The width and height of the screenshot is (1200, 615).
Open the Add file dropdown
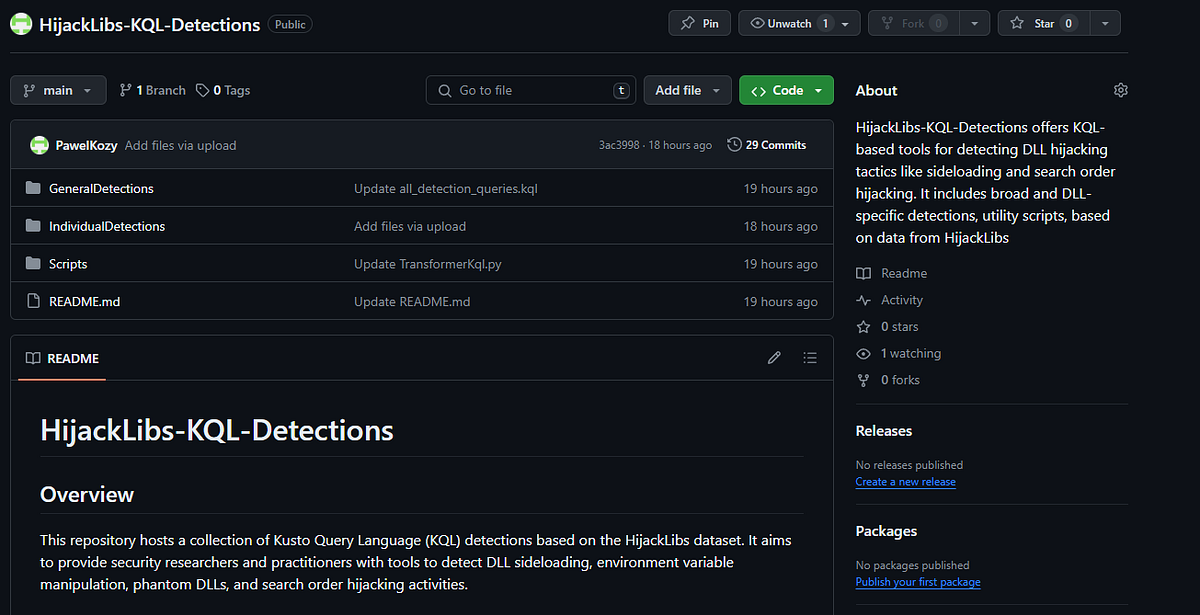pyautogui.click(x=687, y=90)
